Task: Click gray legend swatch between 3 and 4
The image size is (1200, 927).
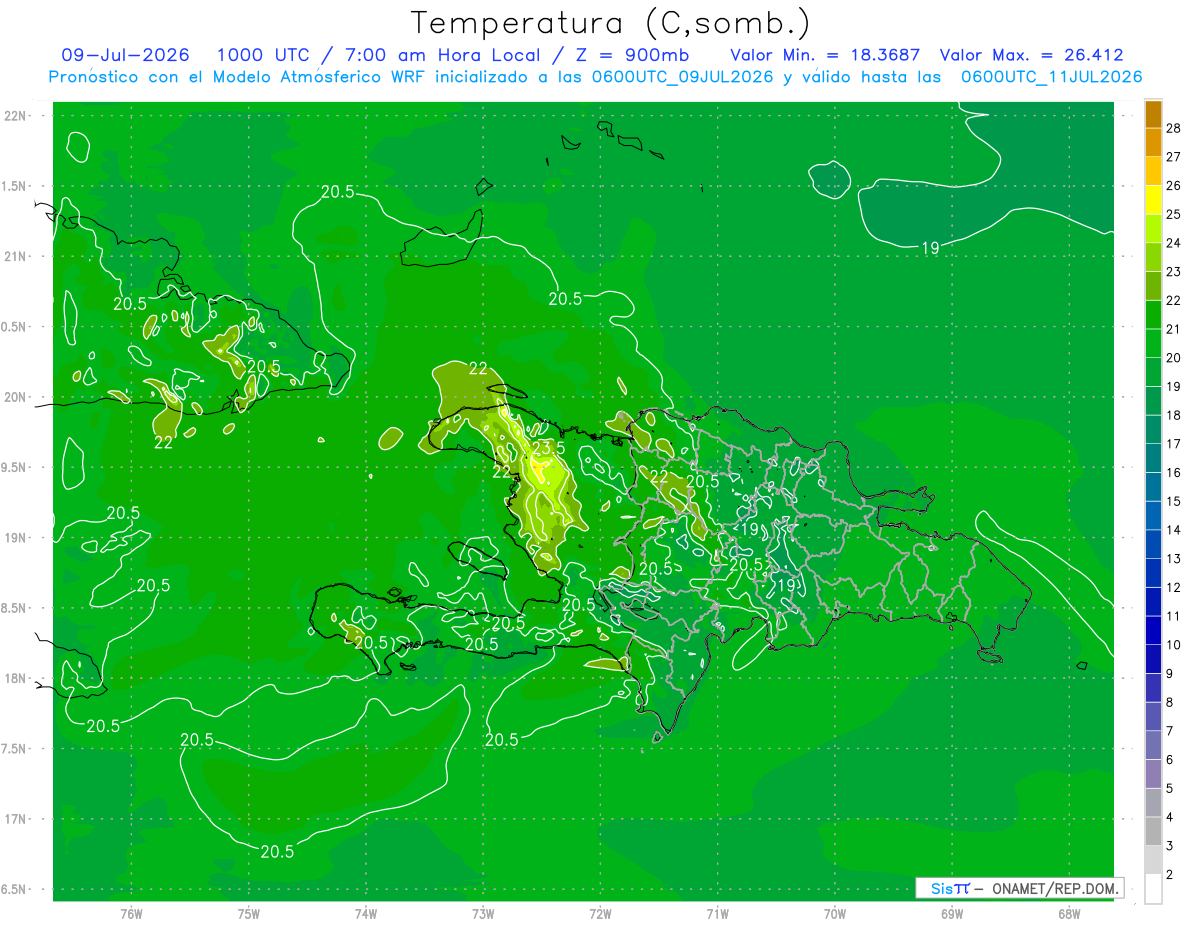Action: coord(1153,832)
